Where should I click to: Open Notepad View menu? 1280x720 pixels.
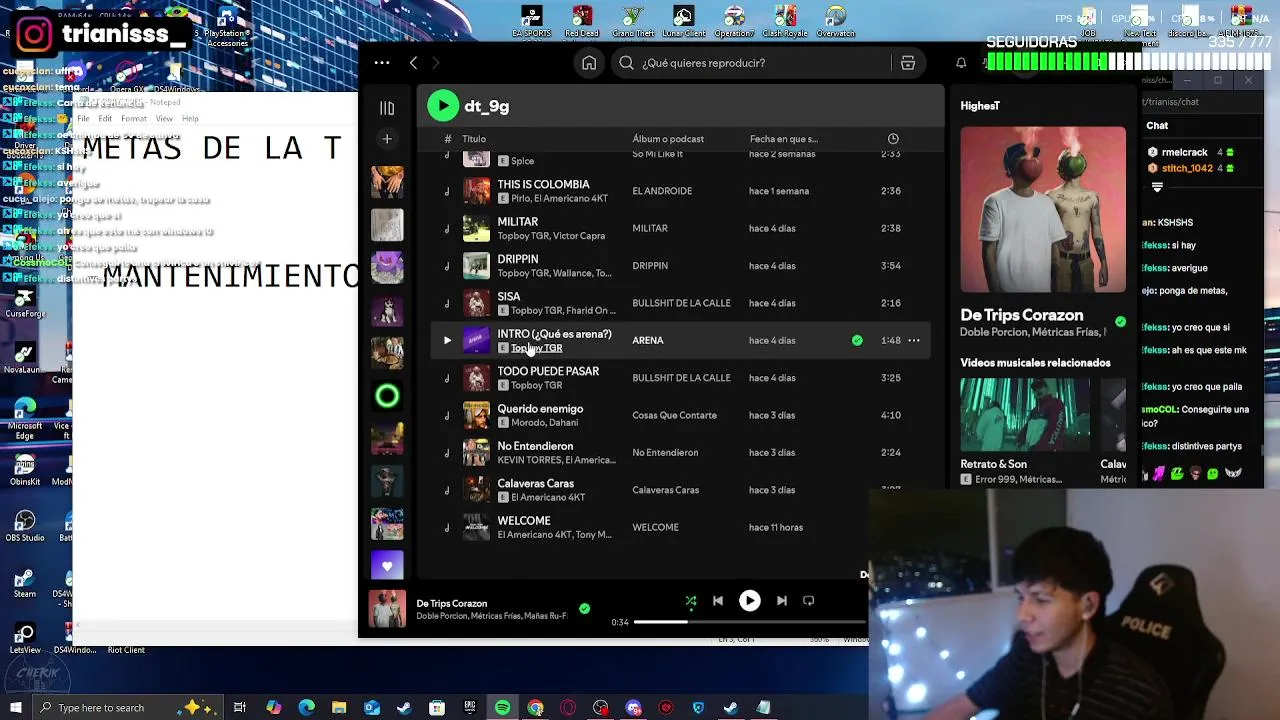coord(164,119)
